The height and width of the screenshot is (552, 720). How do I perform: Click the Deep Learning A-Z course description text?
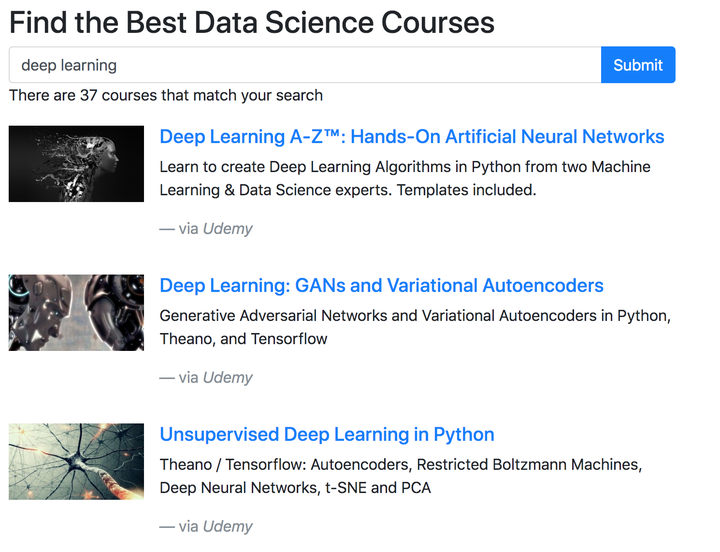(x=404, y=167)
